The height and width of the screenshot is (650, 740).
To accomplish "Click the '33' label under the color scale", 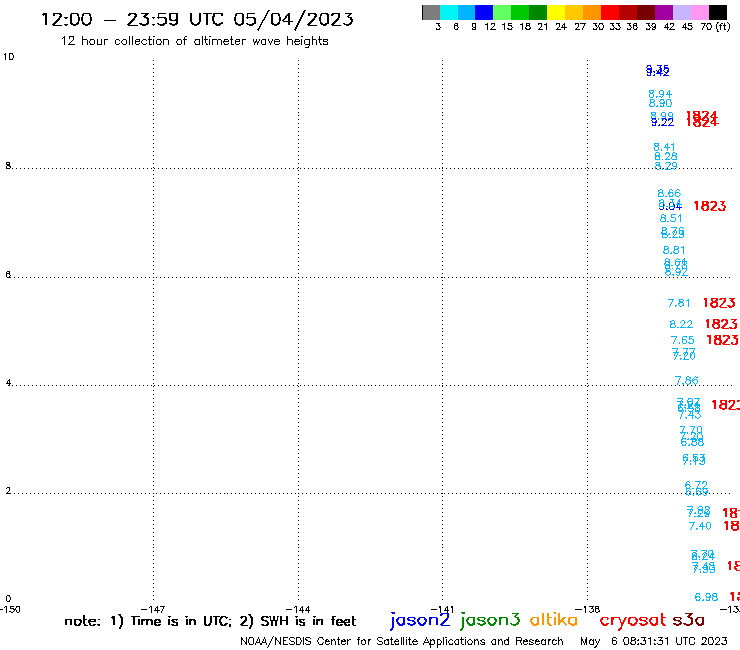I will point(615,26).
